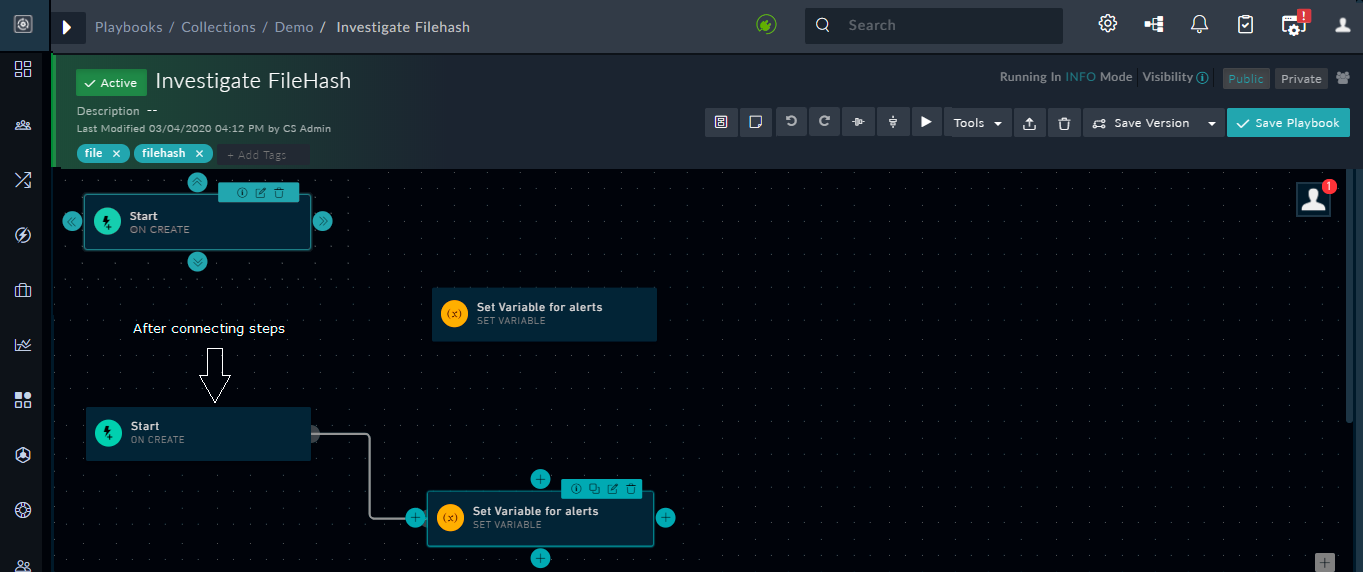Open the canvas avatar icon with red badge
The width and height of the screenshot is (1363, 572).
(x=1315, y=199)
